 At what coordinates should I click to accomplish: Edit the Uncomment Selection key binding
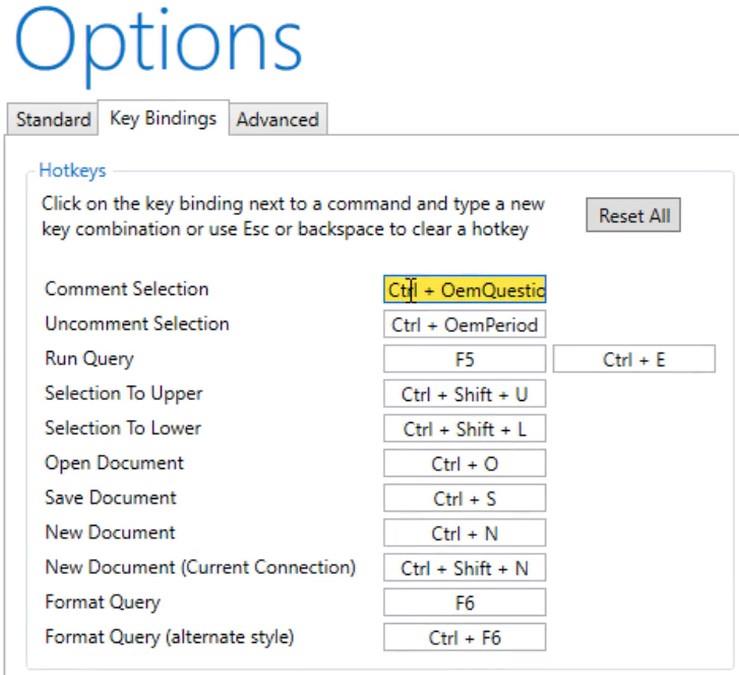pos(465,324)
